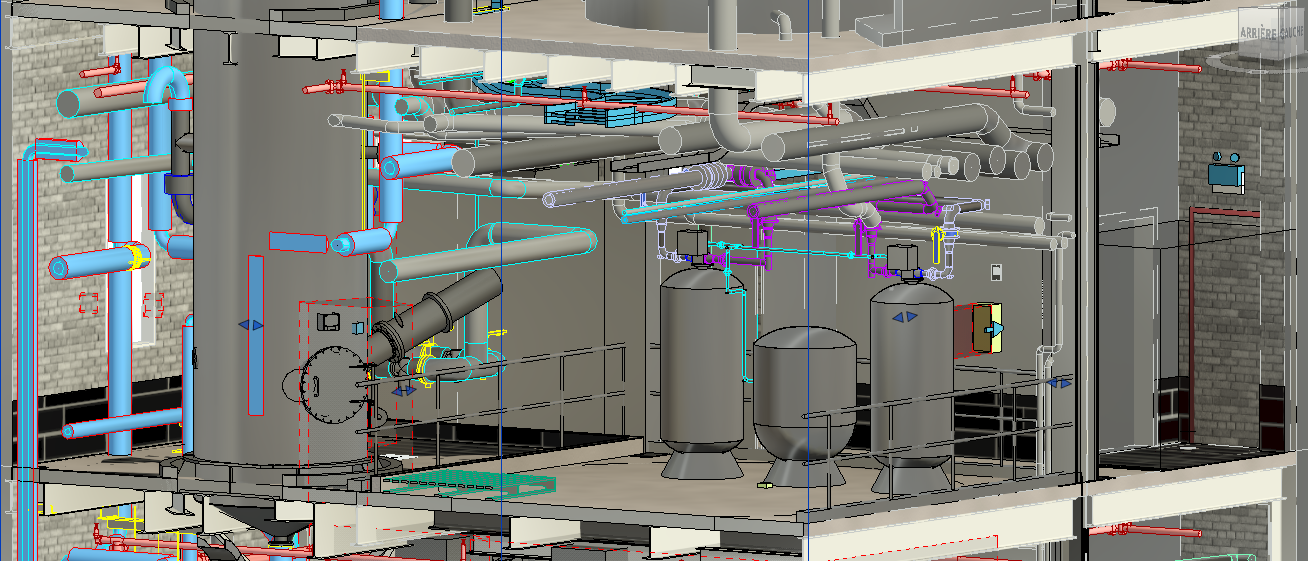1308x561 pixels.
Task: Select the green floor grating
Action: (x=470, y=484)
